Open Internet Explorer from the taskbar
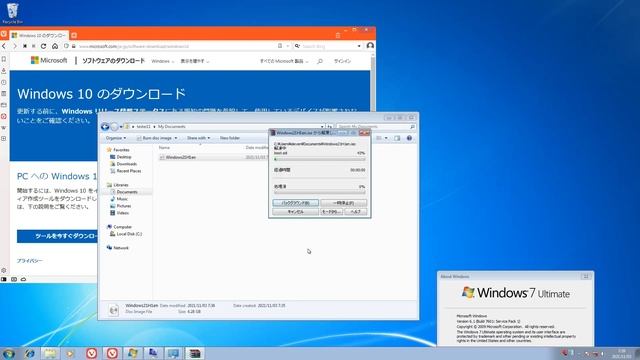640x360 pixels. 29,353
